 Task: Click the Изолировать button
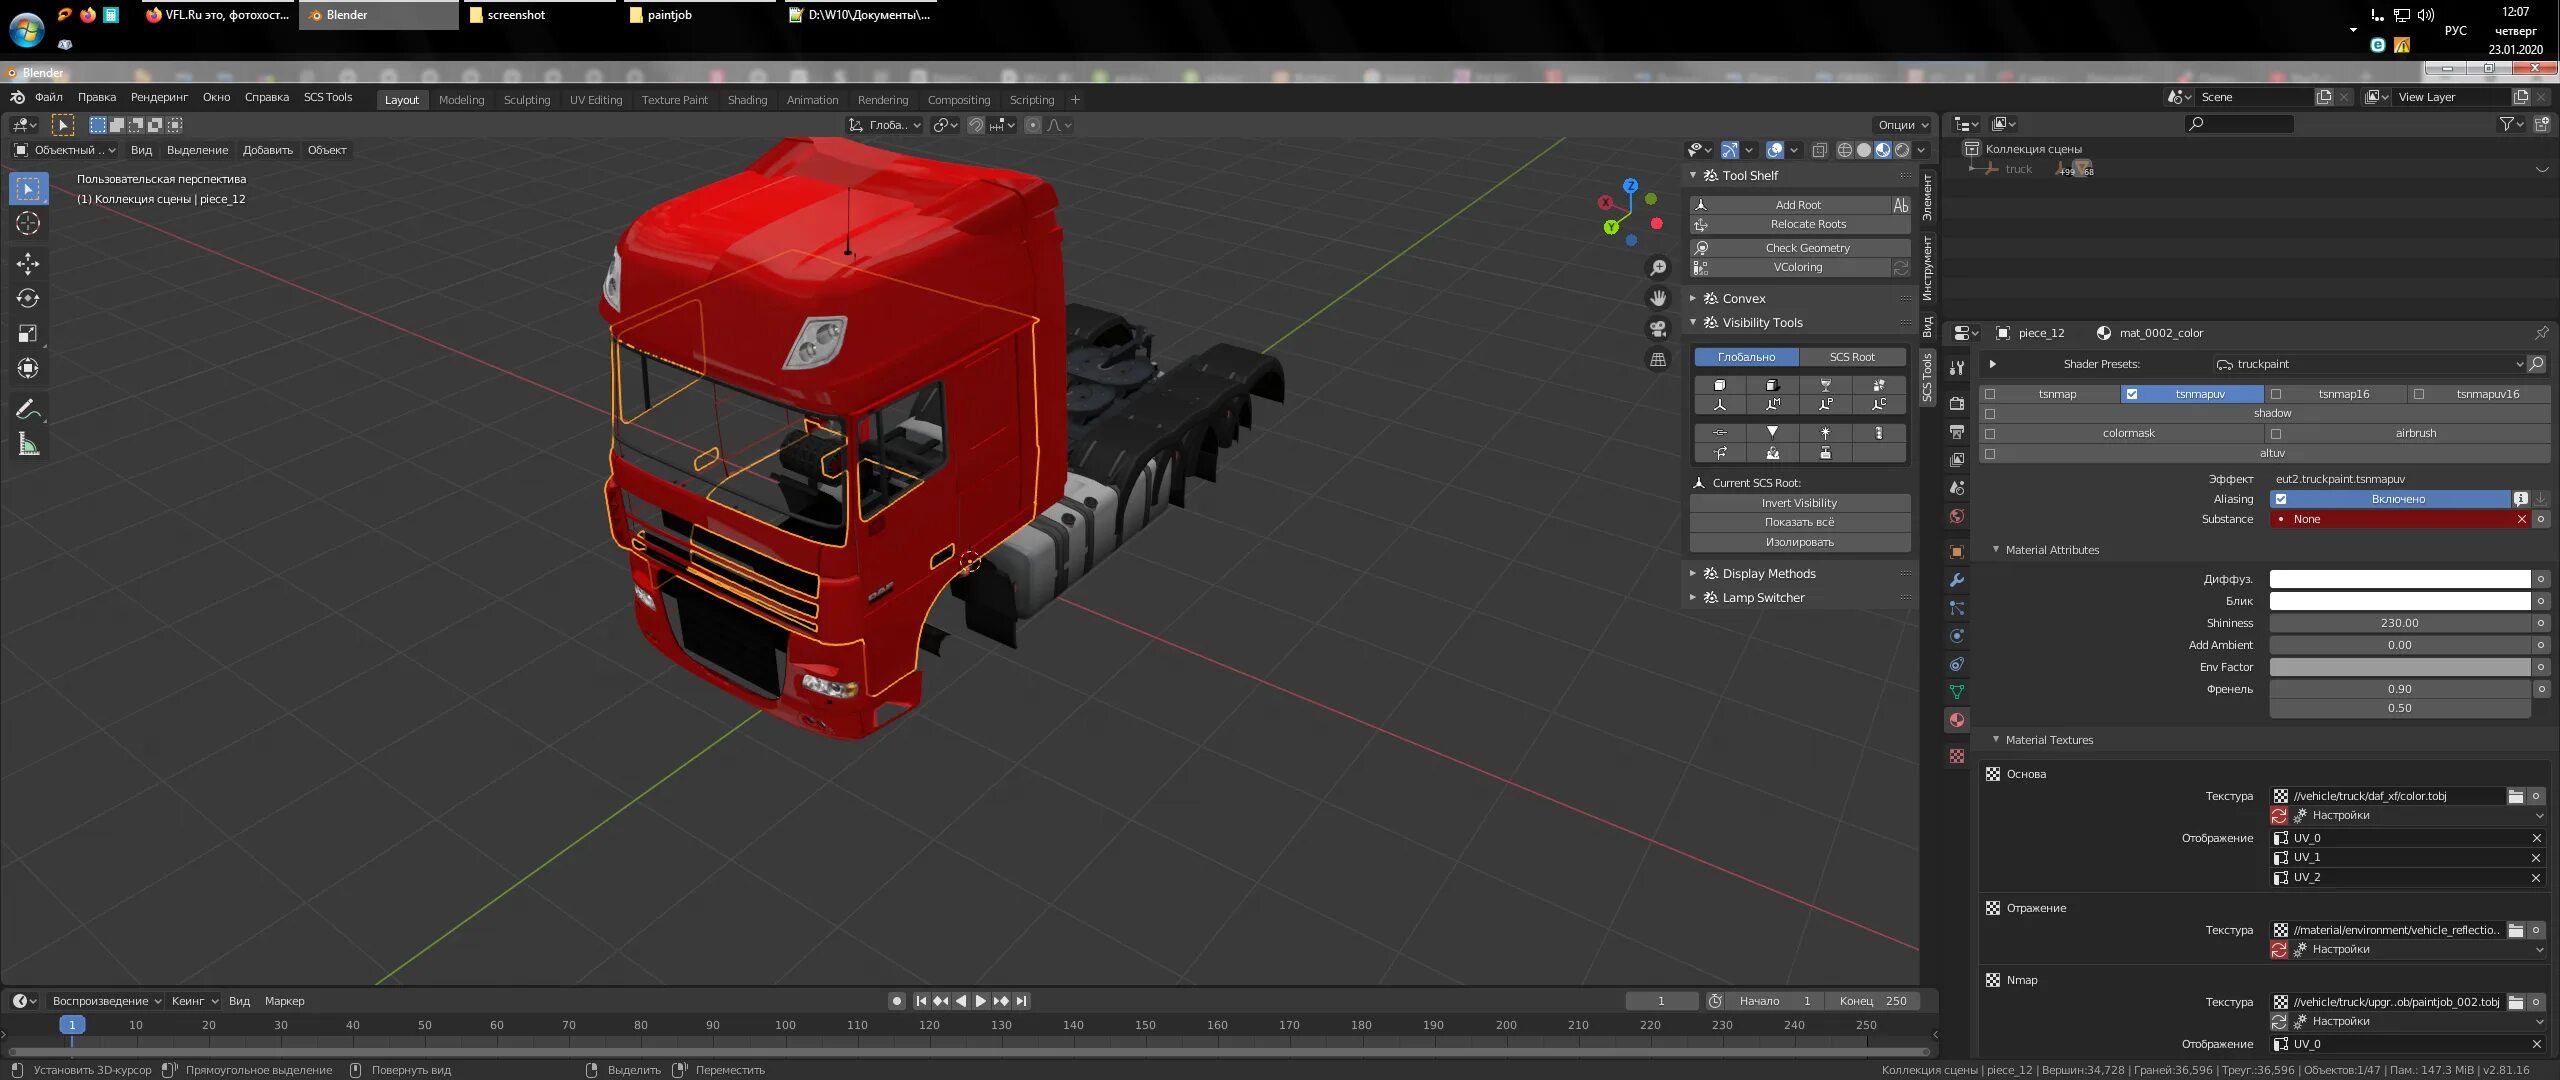(x=1800, y=542)
